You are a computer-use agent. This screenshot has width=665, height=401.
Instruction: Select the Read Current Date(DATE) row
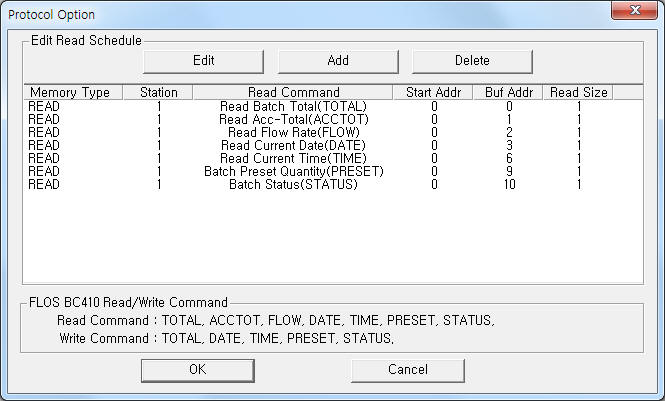click(x=333, y=145)
